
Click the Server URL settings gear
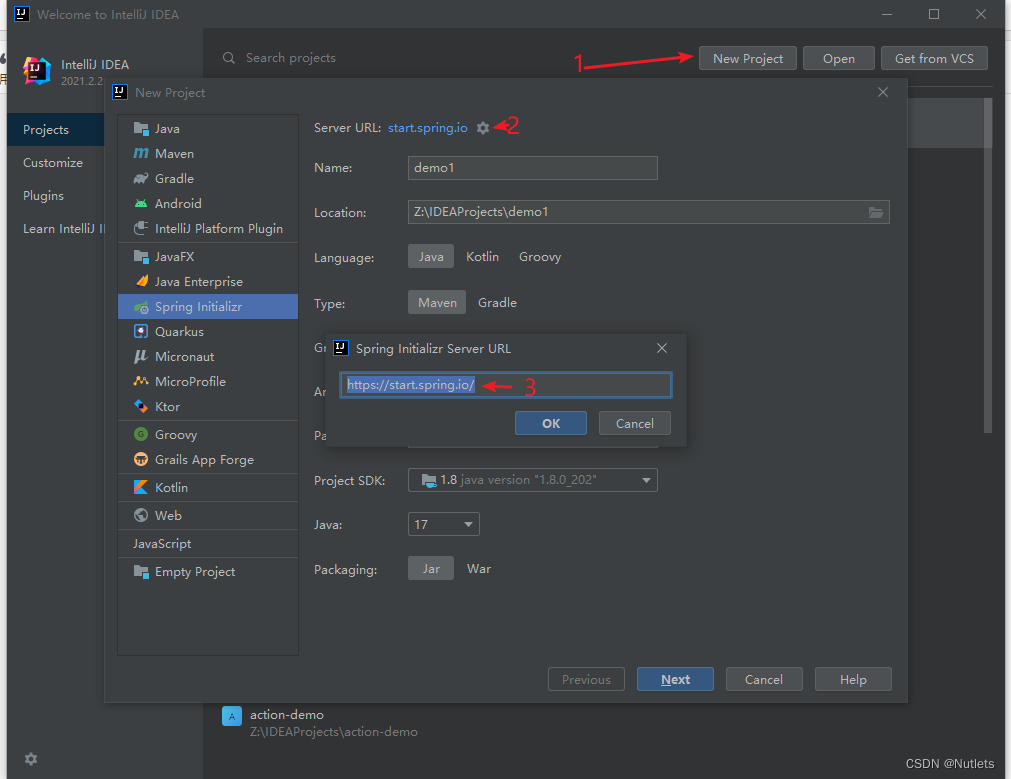coord(482,128)
